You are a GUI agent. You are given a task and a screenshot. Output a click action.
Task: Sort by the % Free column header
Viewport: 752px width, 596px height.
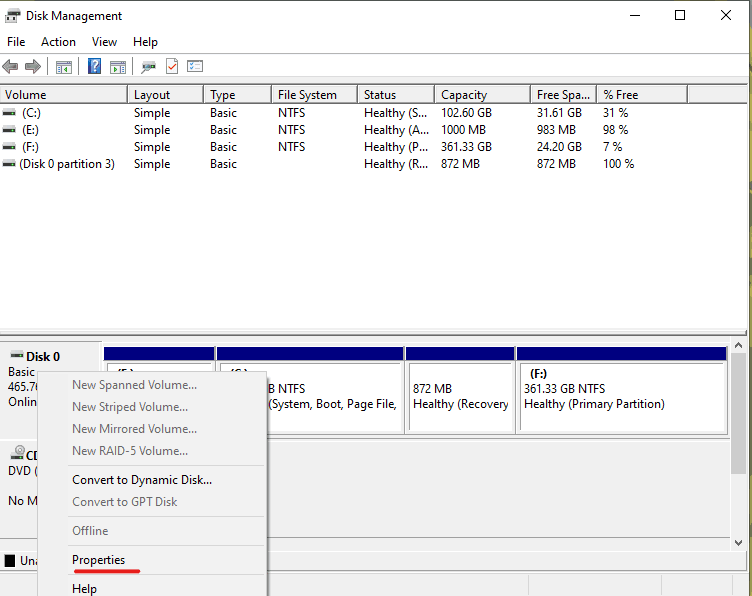coord(642,95)
